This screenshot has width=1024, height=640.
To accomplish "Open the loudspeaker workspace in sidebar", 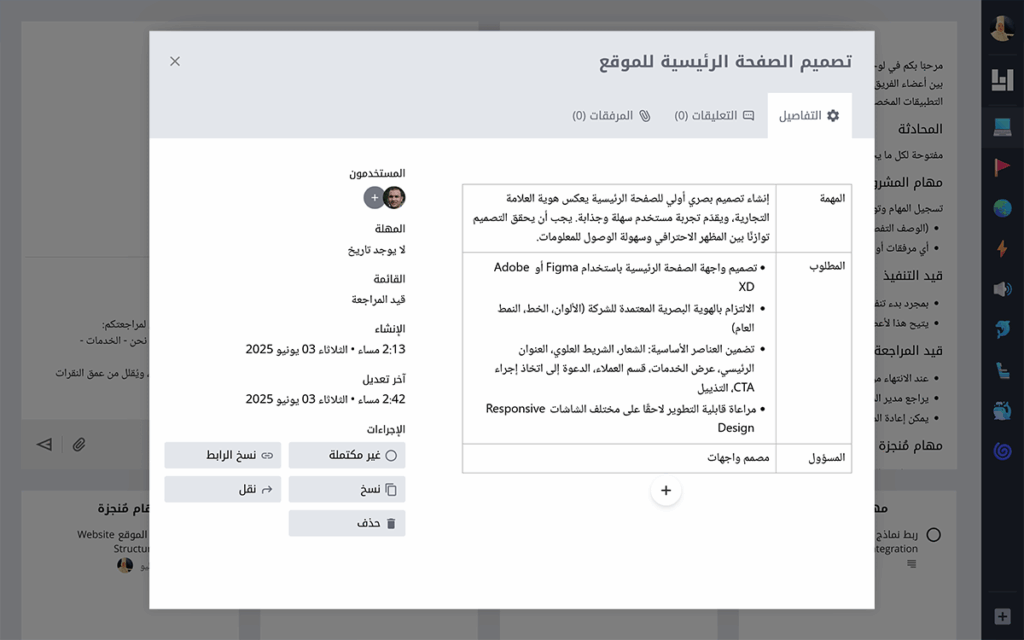I will [x=1002, y=289].
